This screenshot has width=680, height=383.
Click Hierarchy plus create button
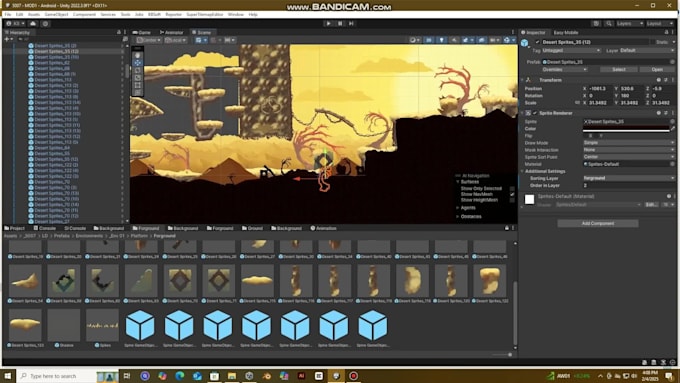[7, 39]
